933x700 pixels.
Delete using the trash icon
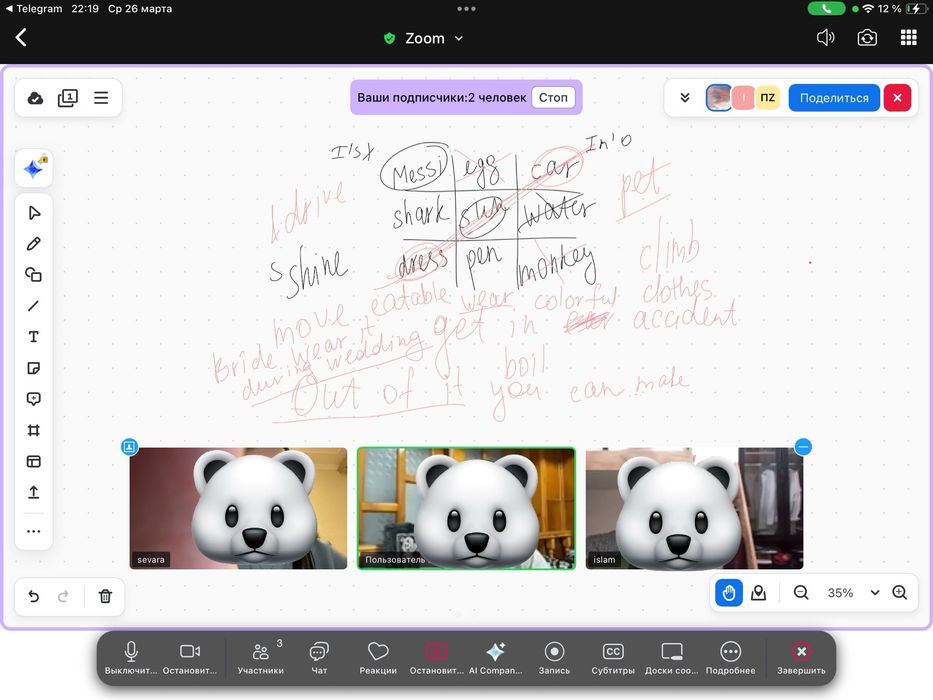coord(105,596)
